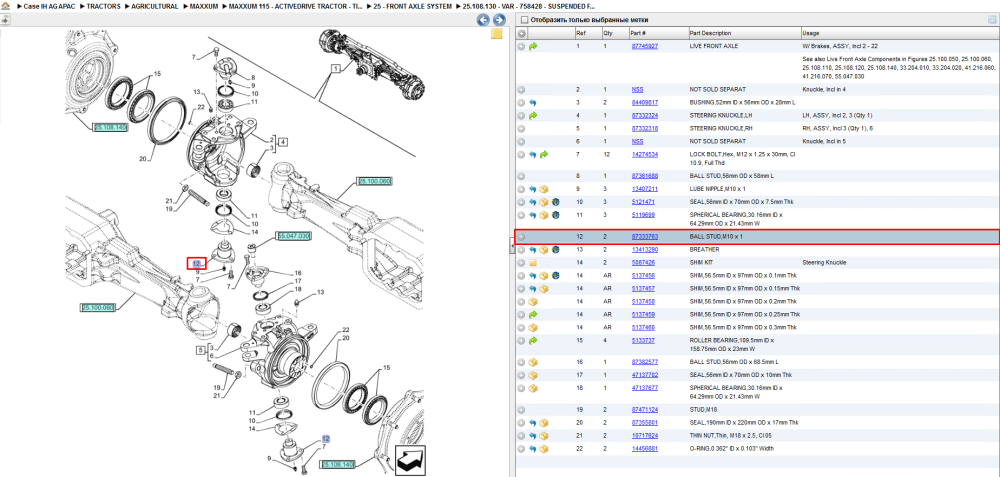Image resolution: width=1000 pixels, height=477 pixels.
Task: Add LIVE FRONT AXLE row via circle icon
Action: click(x=521, y=47)
